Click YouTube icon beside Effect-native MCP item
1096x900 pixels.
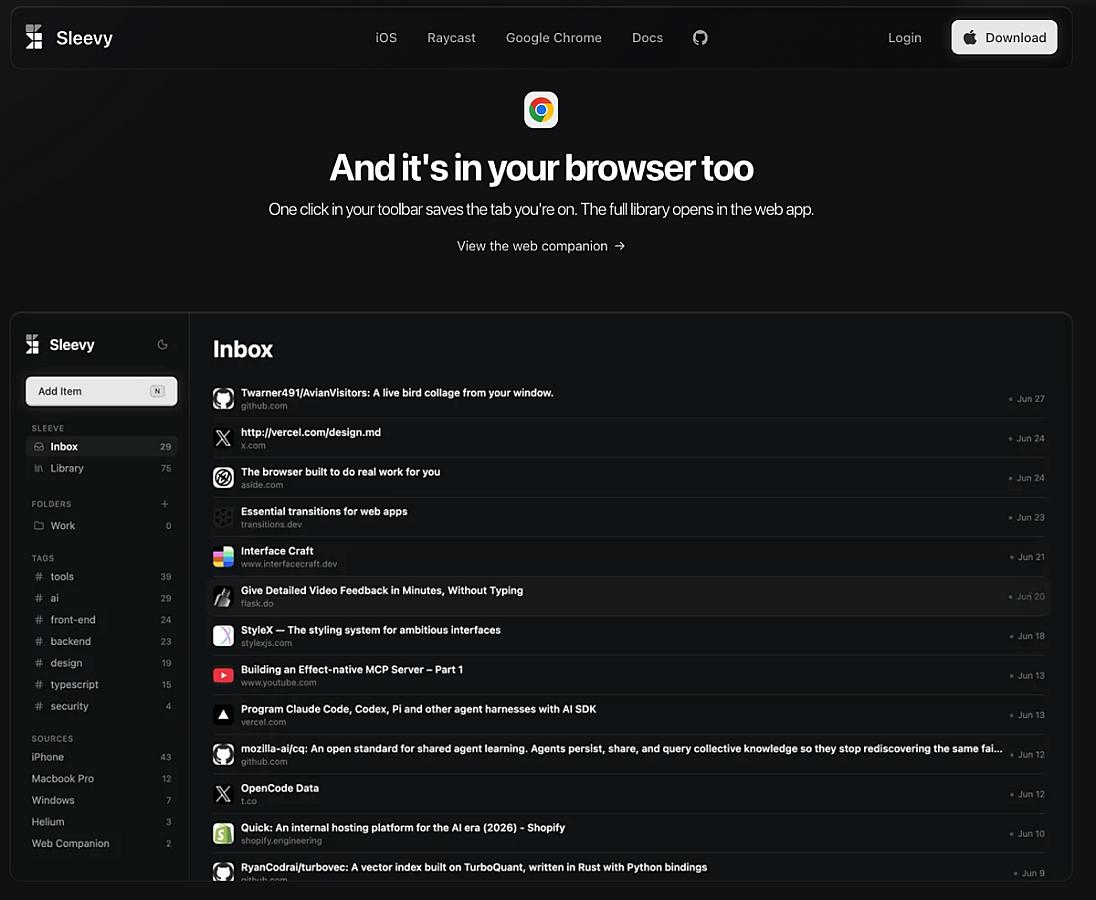223,675
